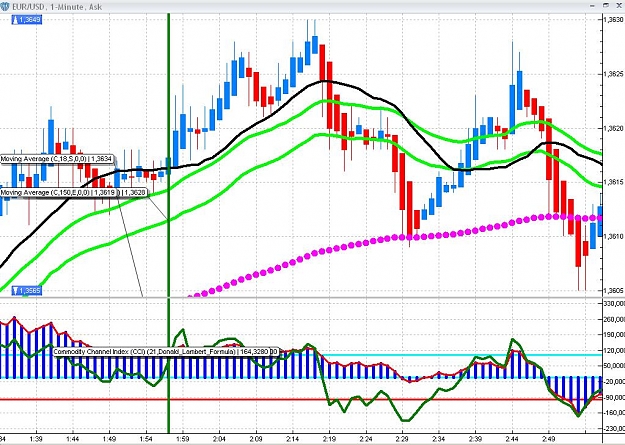Click the 1:39 time axis label
The height and width of the screenshot is (445, 625).
click(x=36, y=439)
